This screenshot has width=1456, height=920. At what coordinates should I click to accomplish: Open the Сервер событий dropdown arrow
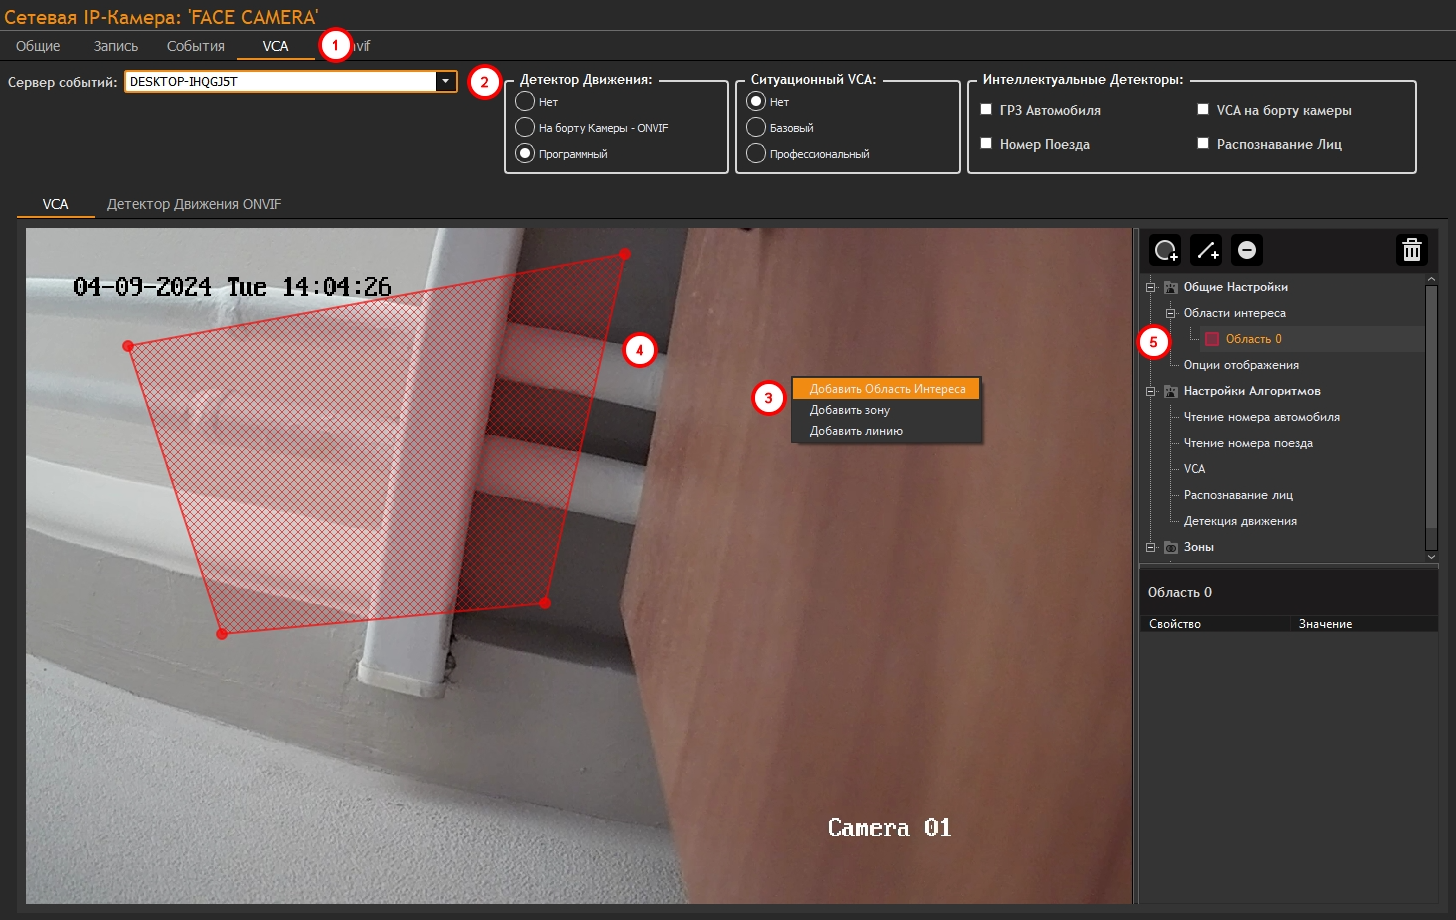445,82
